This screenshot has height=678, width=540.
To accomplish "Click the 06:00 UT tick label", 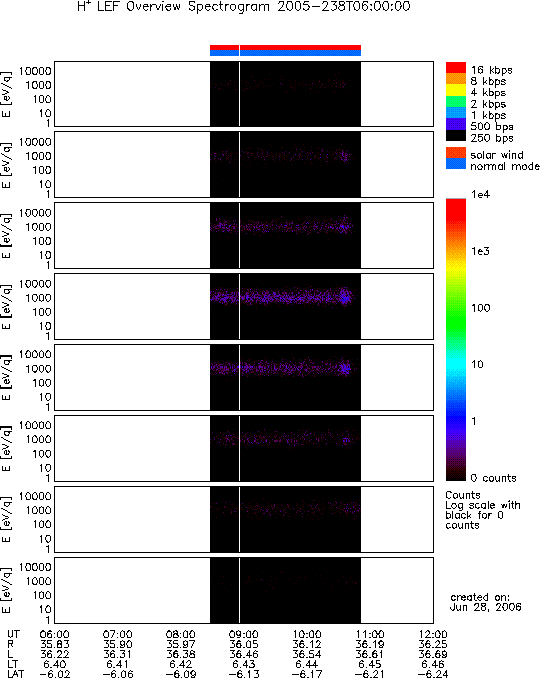I will coord(54,634).
